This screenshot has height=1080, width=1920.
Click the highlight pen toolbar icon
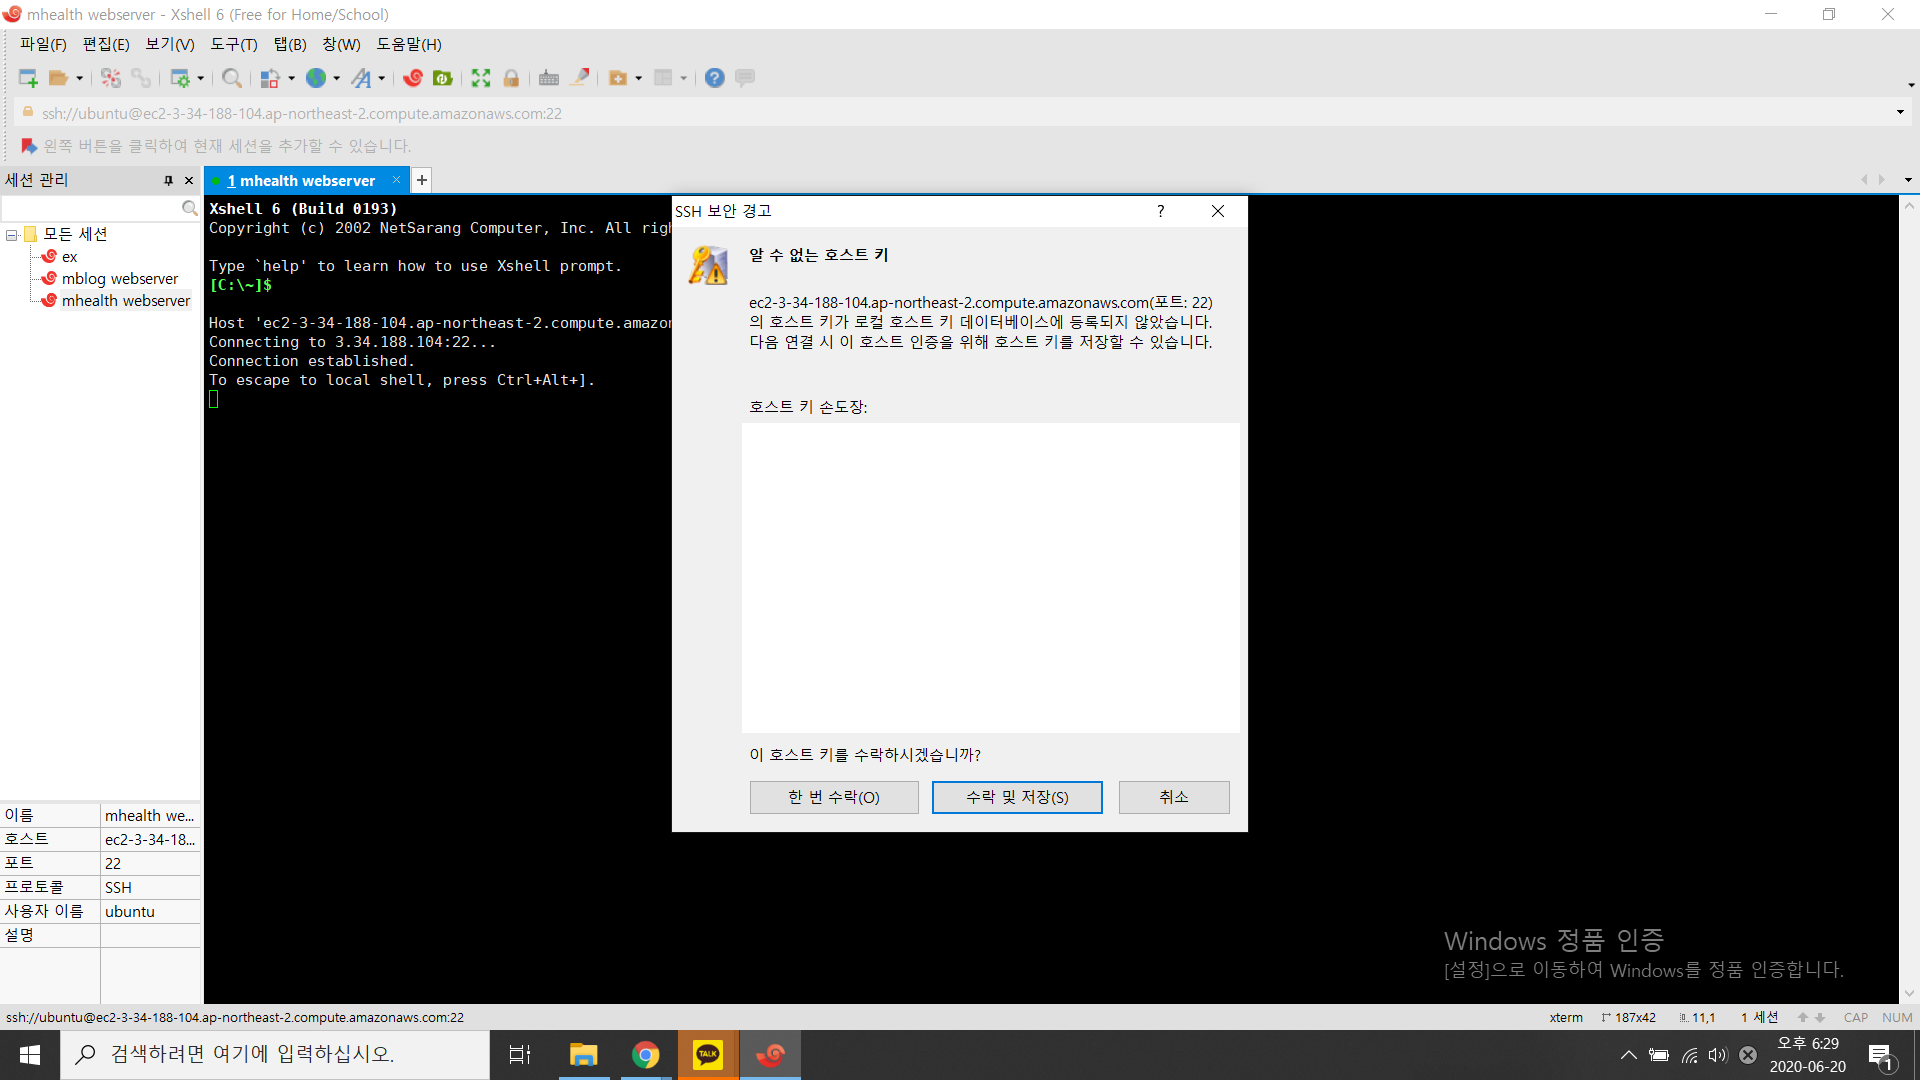point(580,78)
